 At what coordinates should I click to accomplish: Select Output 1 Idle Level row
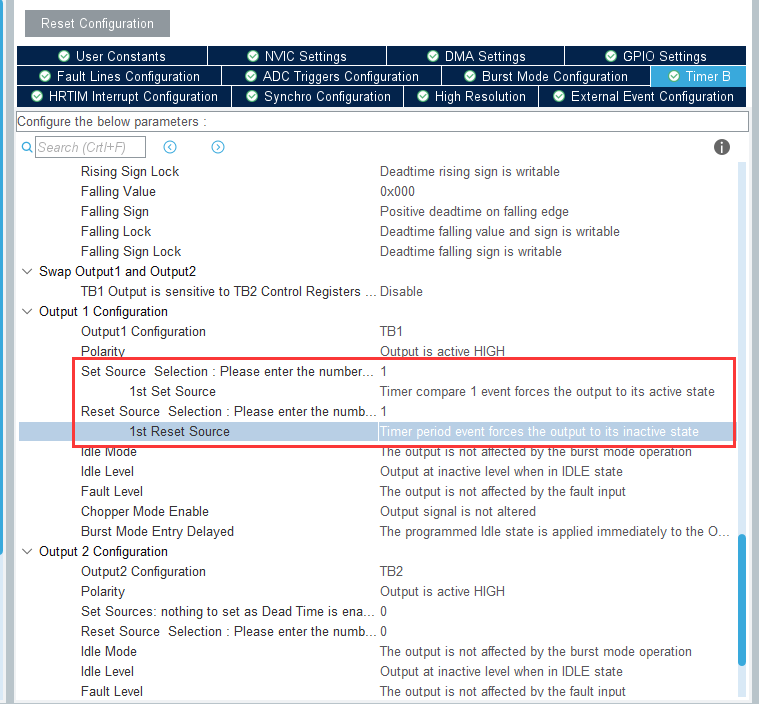pyautogui.click(x=378, y=472)
